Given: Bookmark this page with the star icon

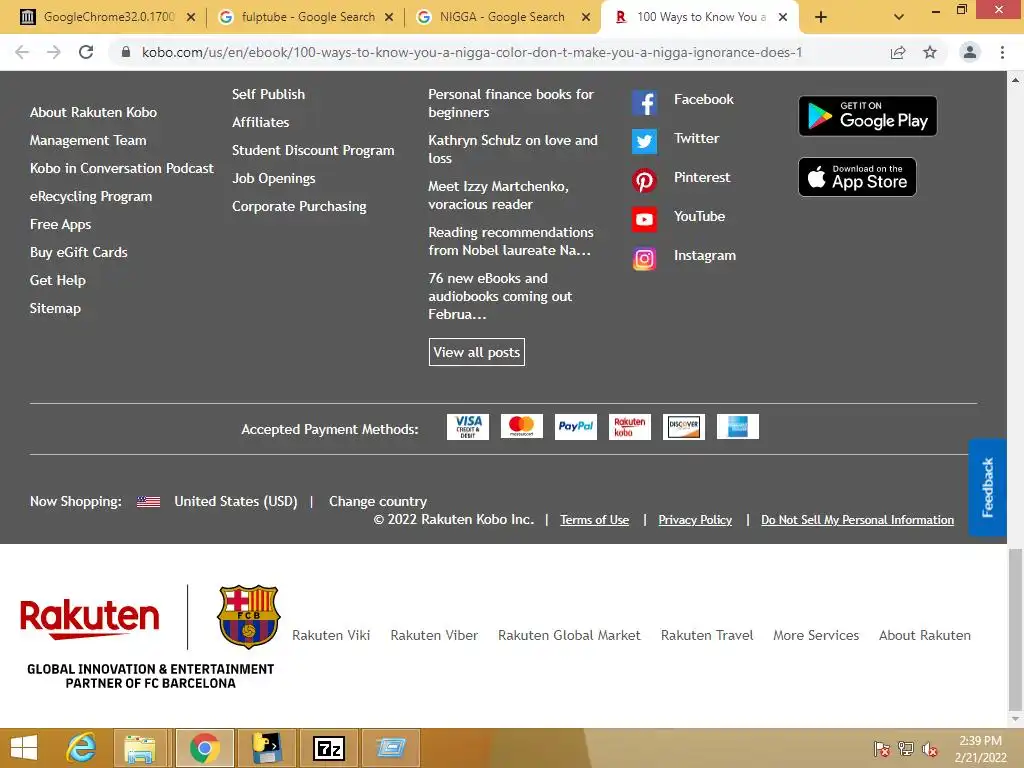Looking at the screenshot, I should 930,52.
